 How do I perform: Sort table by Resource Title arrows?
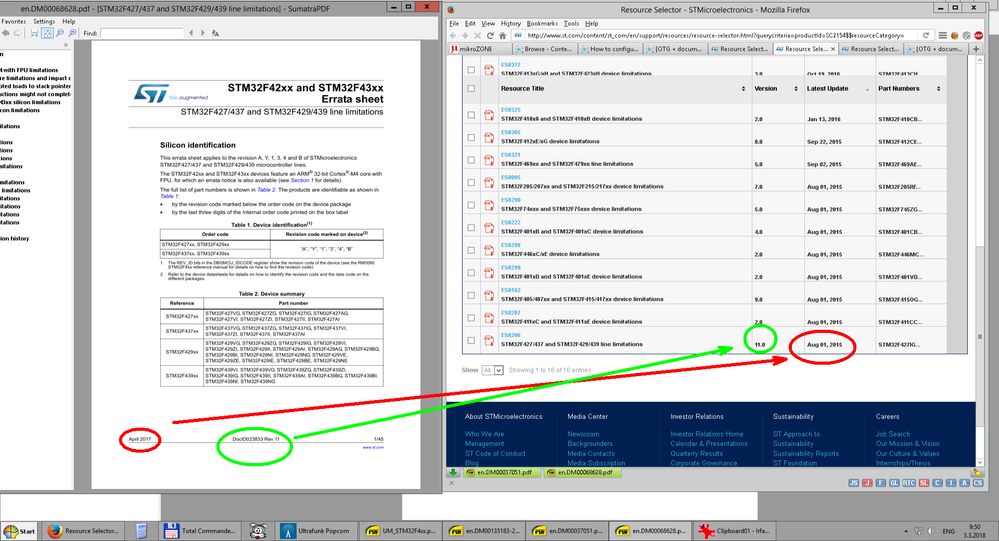744,89
